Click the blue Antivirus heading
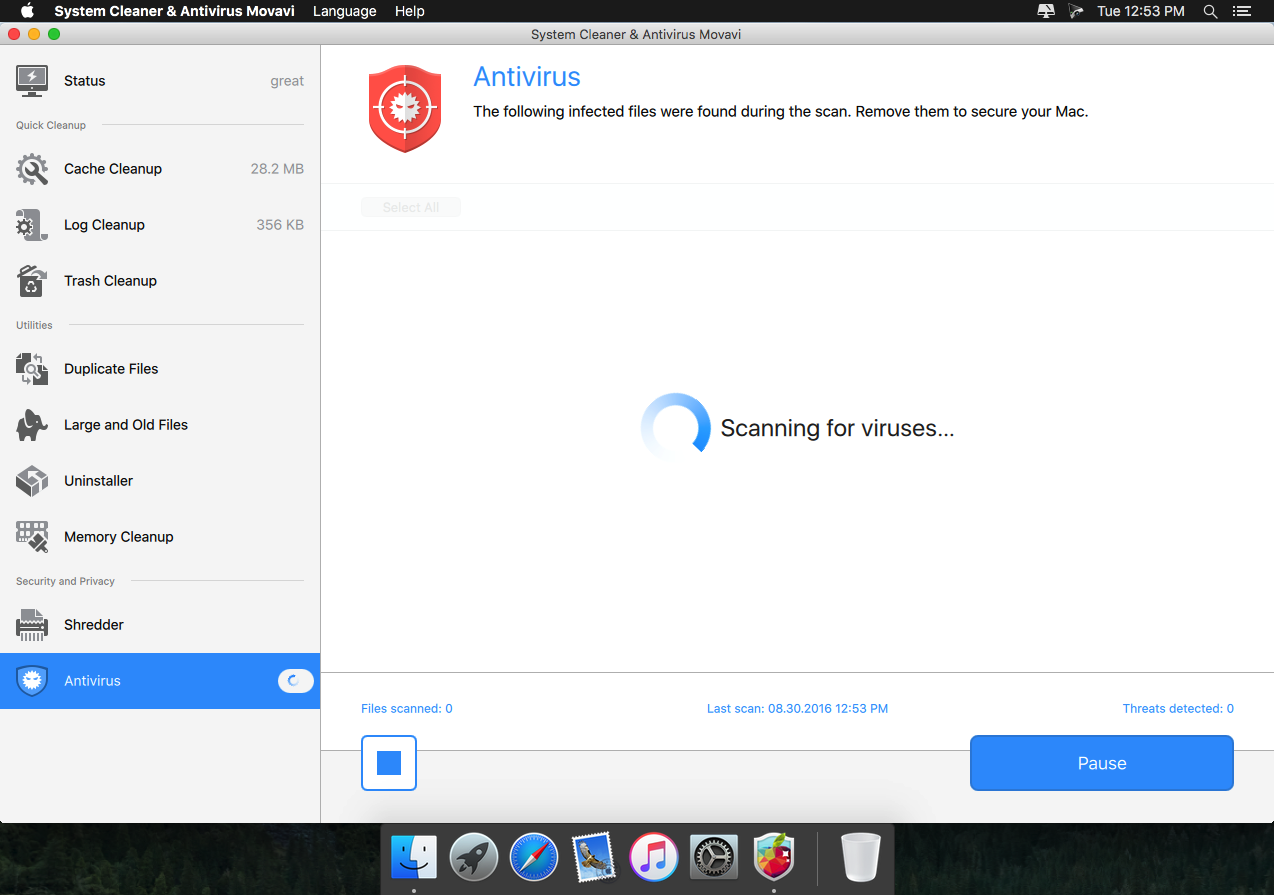 click(527, 77)
